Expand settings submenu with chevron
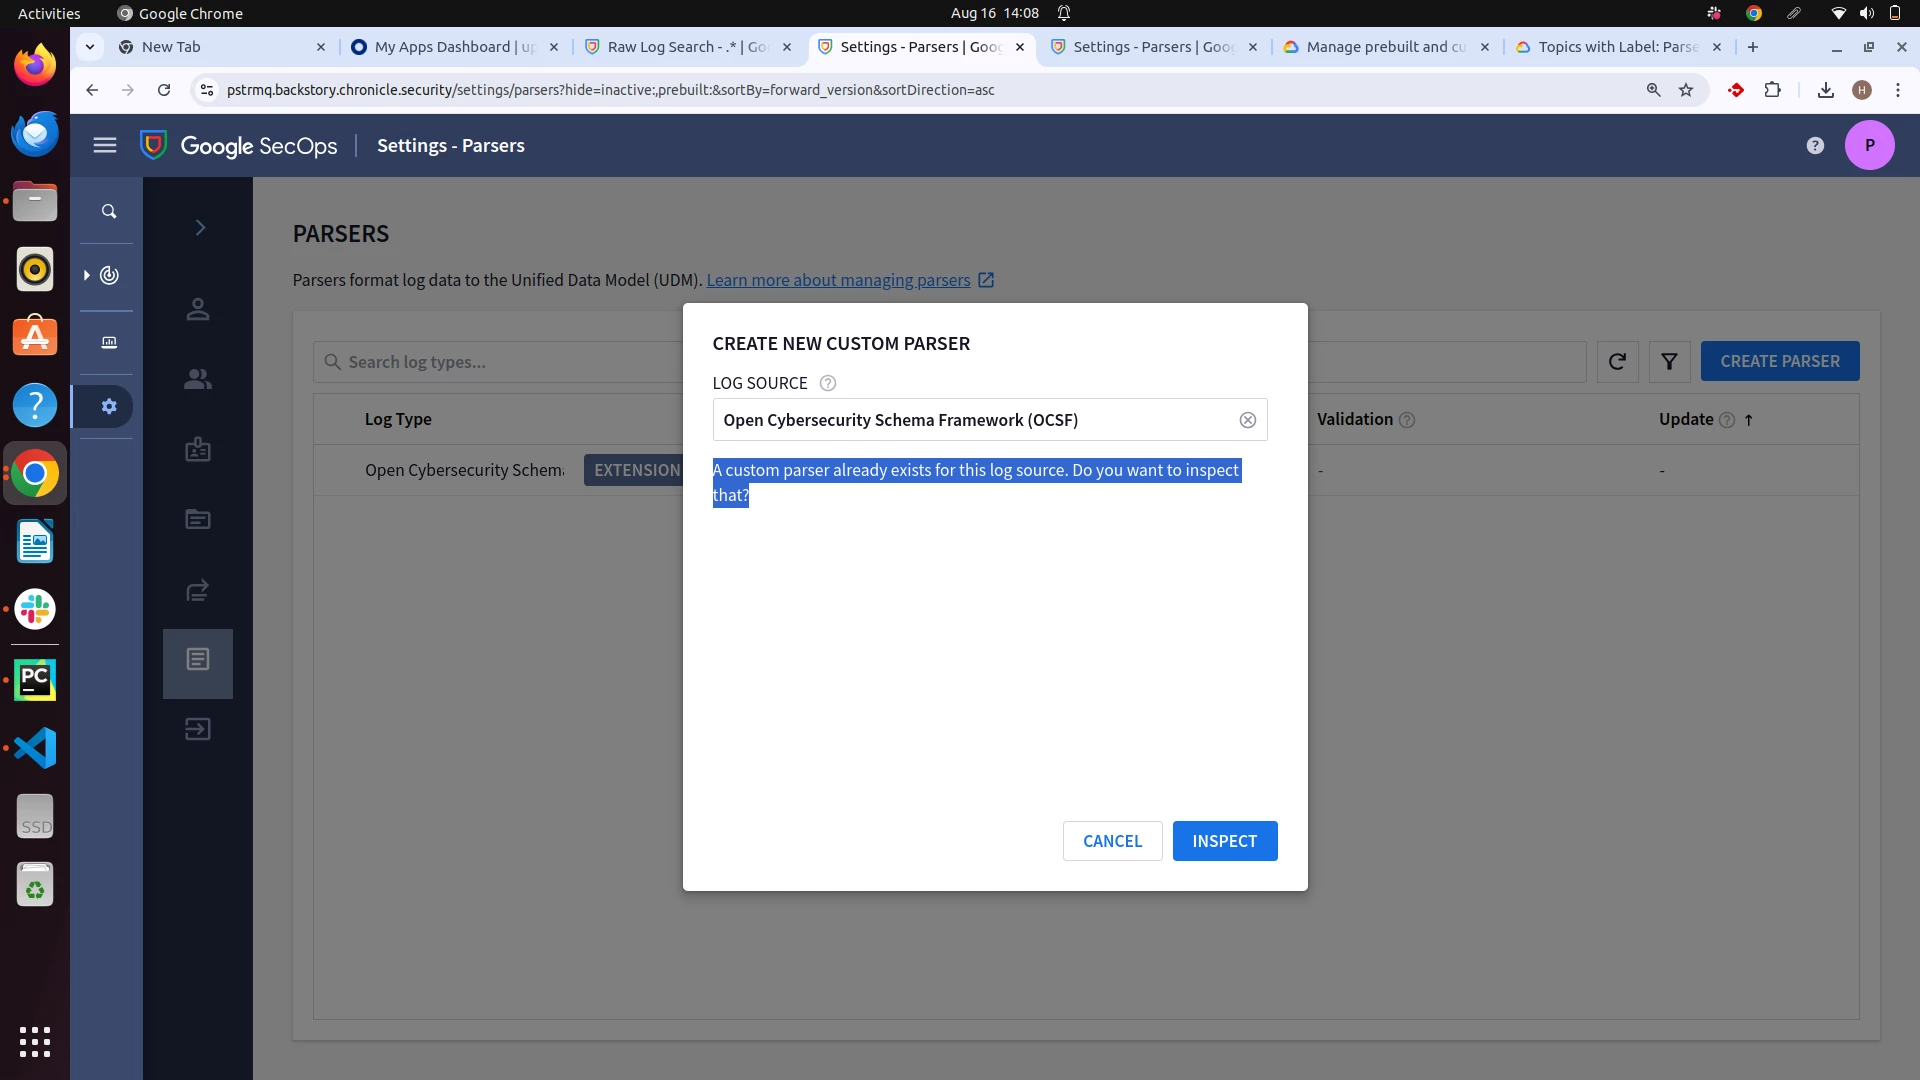The height and width of the screenshot is (1080, 1920). 200,228
